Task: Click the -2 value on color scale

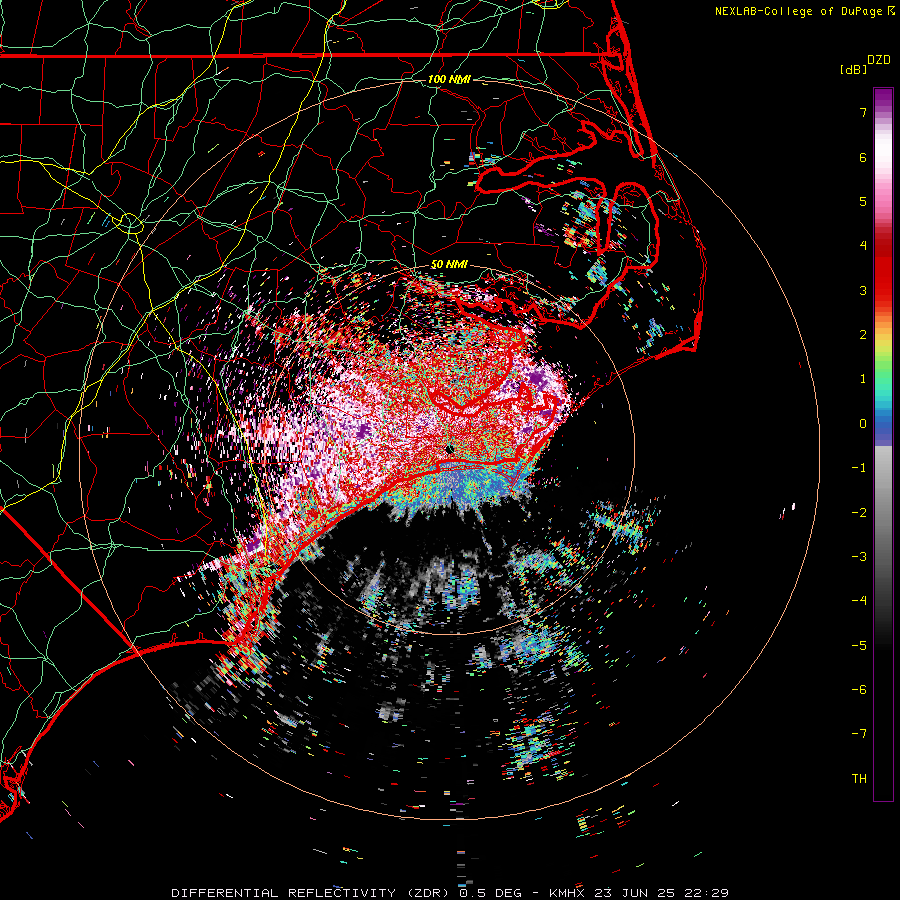Action: [x=859, y=513]
